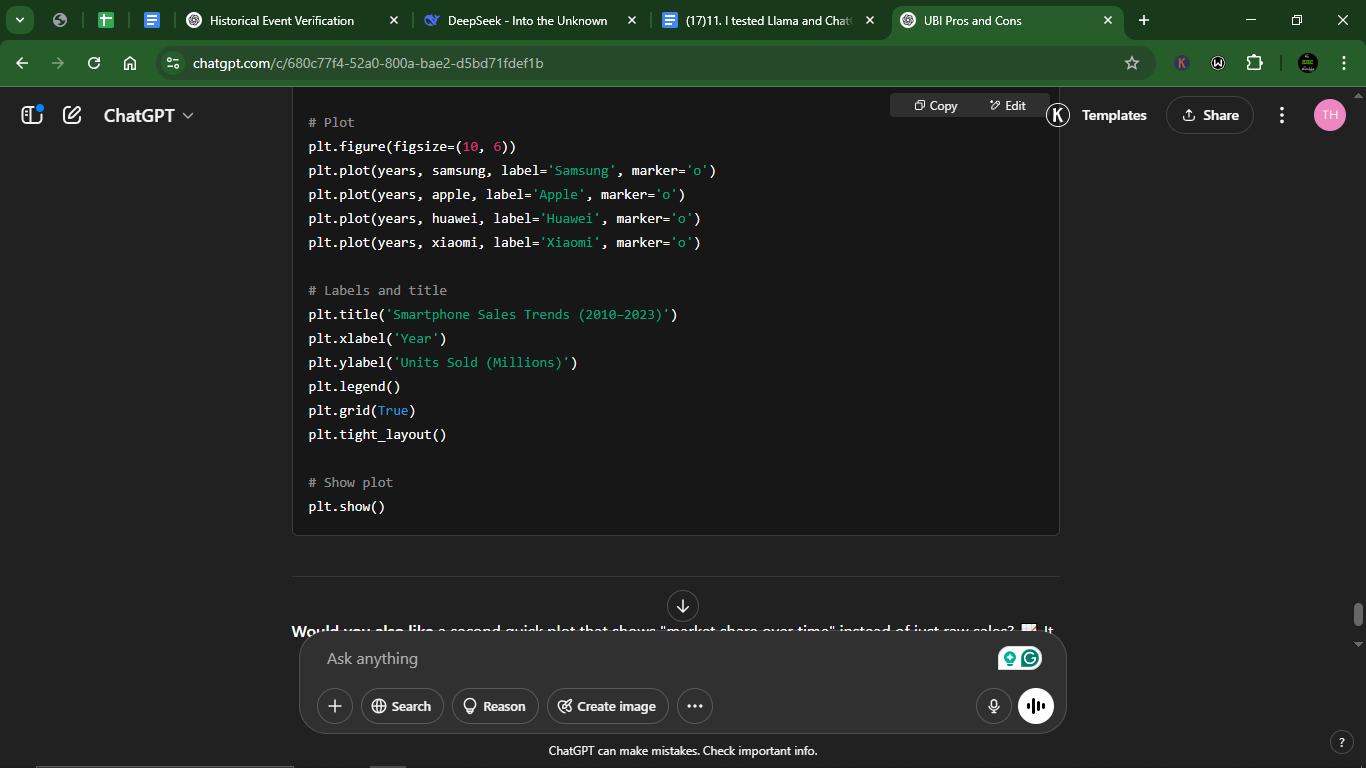Edit the code block

(1007, 105)
